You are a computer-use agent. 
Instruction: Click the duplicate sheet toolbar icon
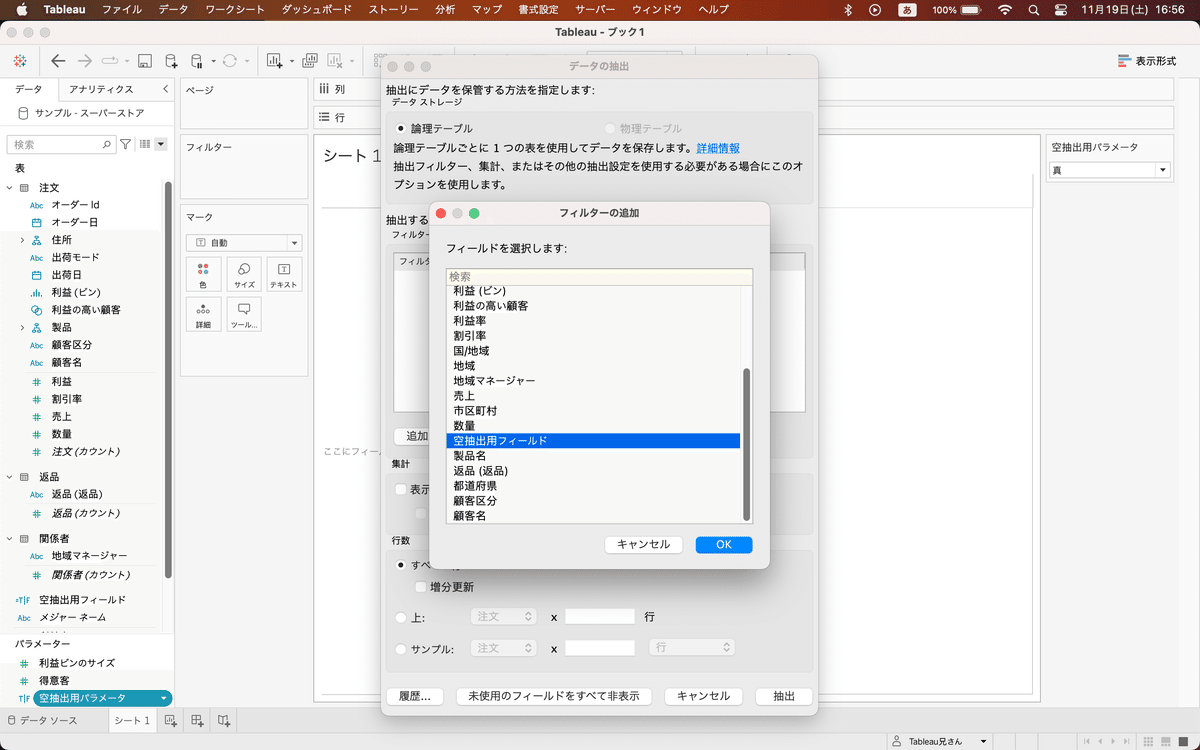[310, 61]
